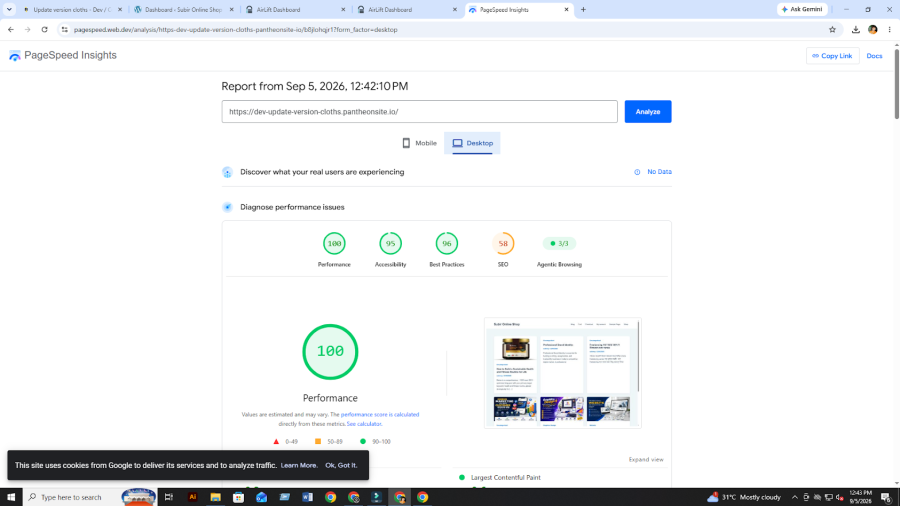900x506 pixels.
Task: Open the tab search dropdown arrow
Action: tap(9, 9)
